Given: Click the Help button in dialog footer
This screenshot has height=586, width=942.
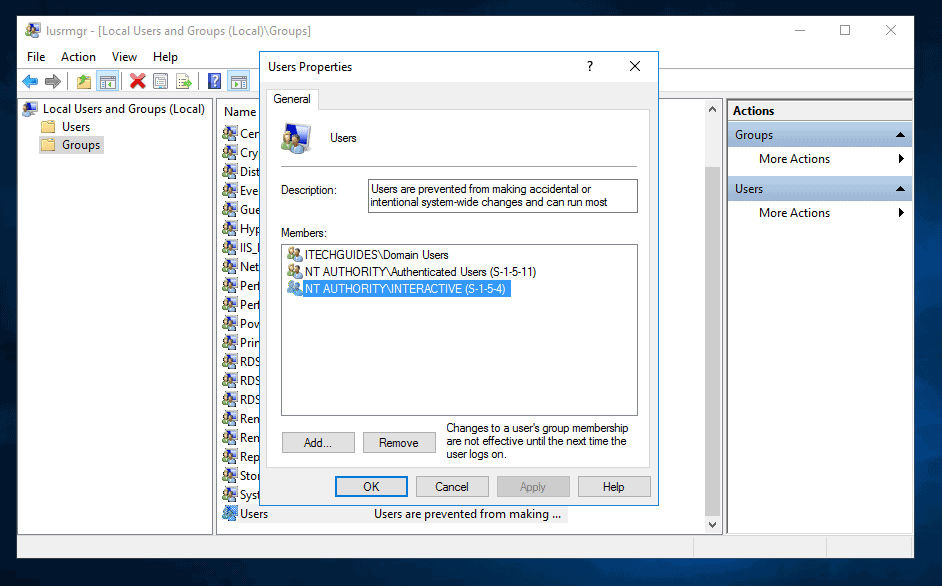Looking at the screenshot, I should pyautogui.click(x=614, y=487).
